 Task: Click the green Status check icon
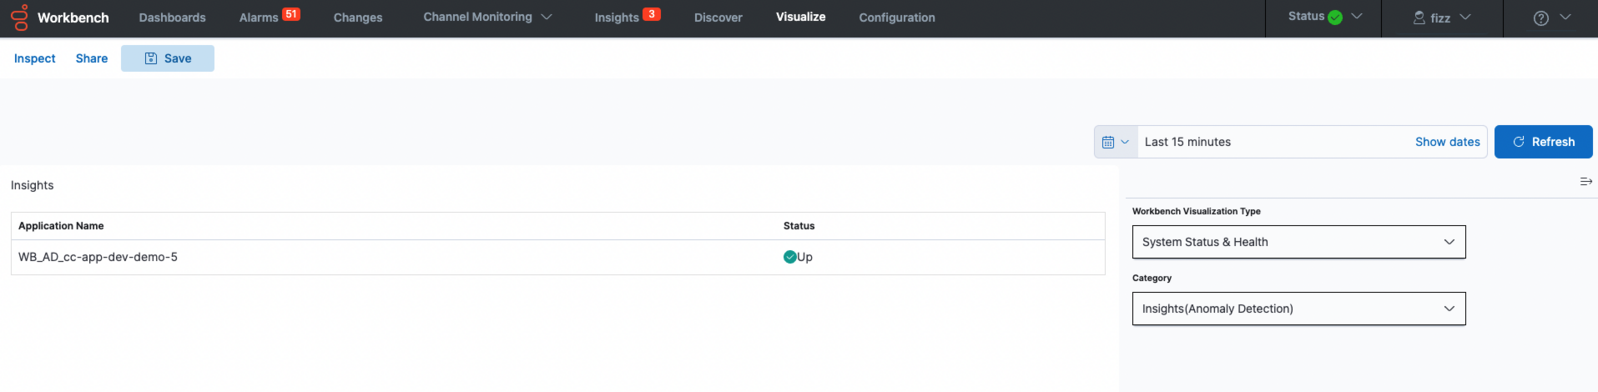pyautogui.click(x=1335, y=17)
